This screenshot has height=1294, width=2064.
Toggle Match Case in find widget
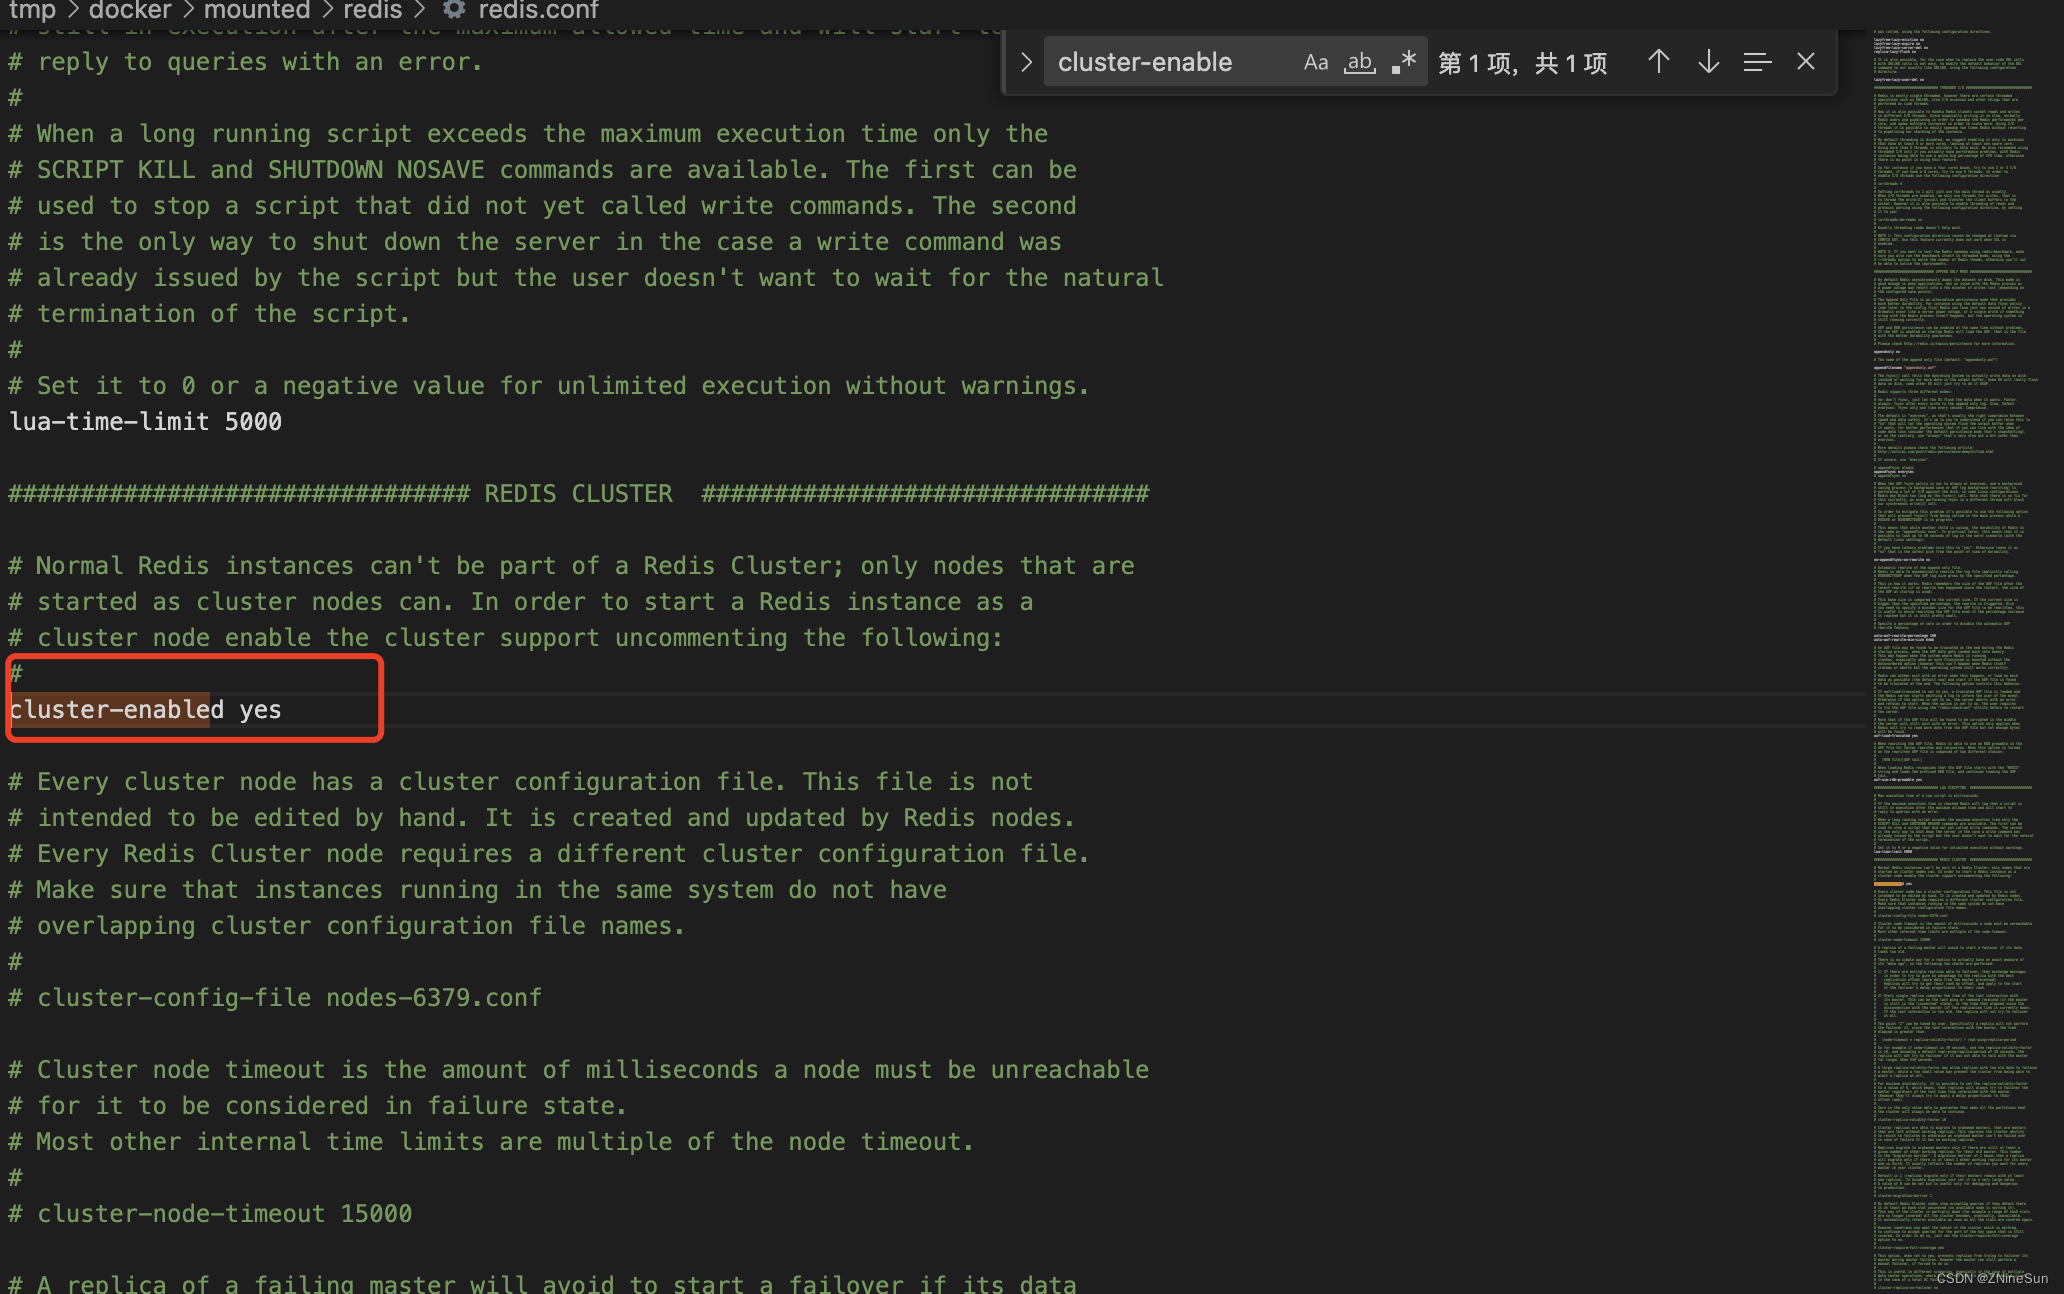tap(1315, 62)
